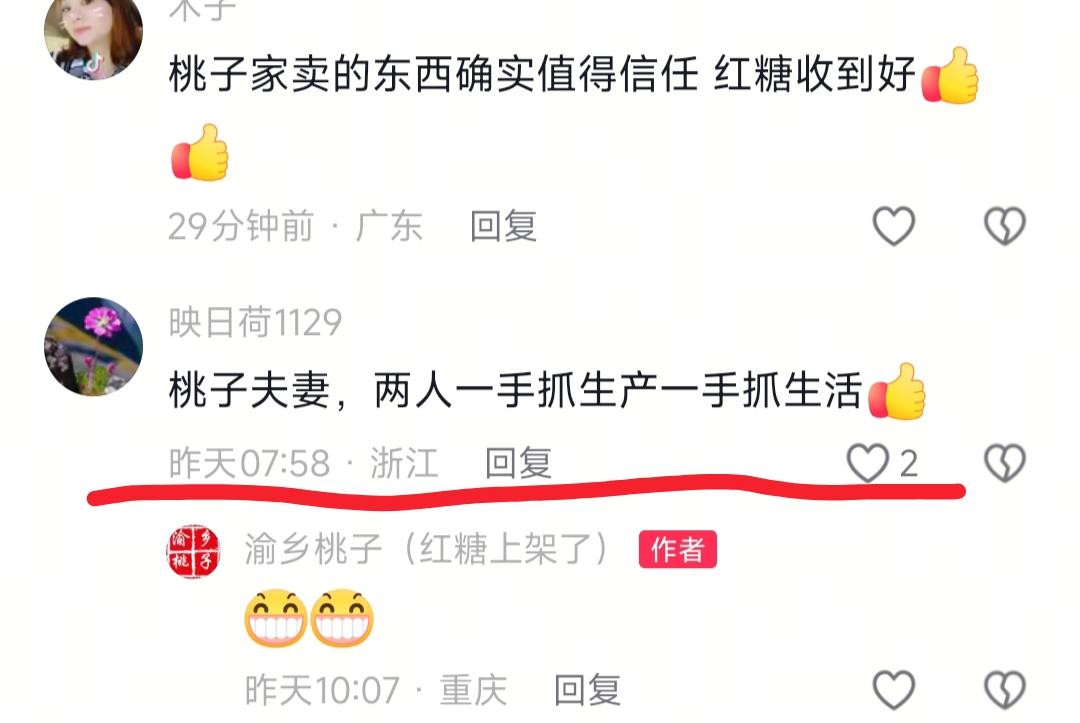Like the comment about 红糖收到好
This screenshot has height=723, width=1080.
coord(893,226)
